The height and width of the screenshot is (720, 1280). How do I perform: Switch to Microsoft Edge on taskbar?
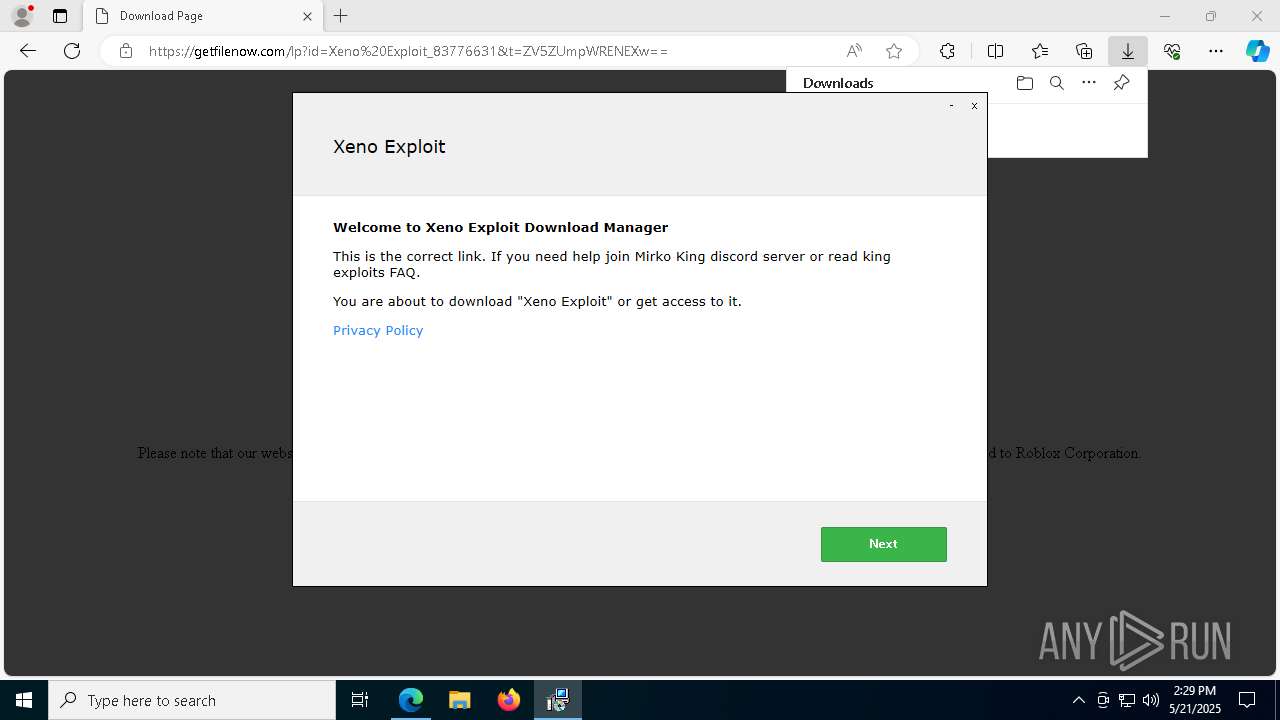point(411,700)
